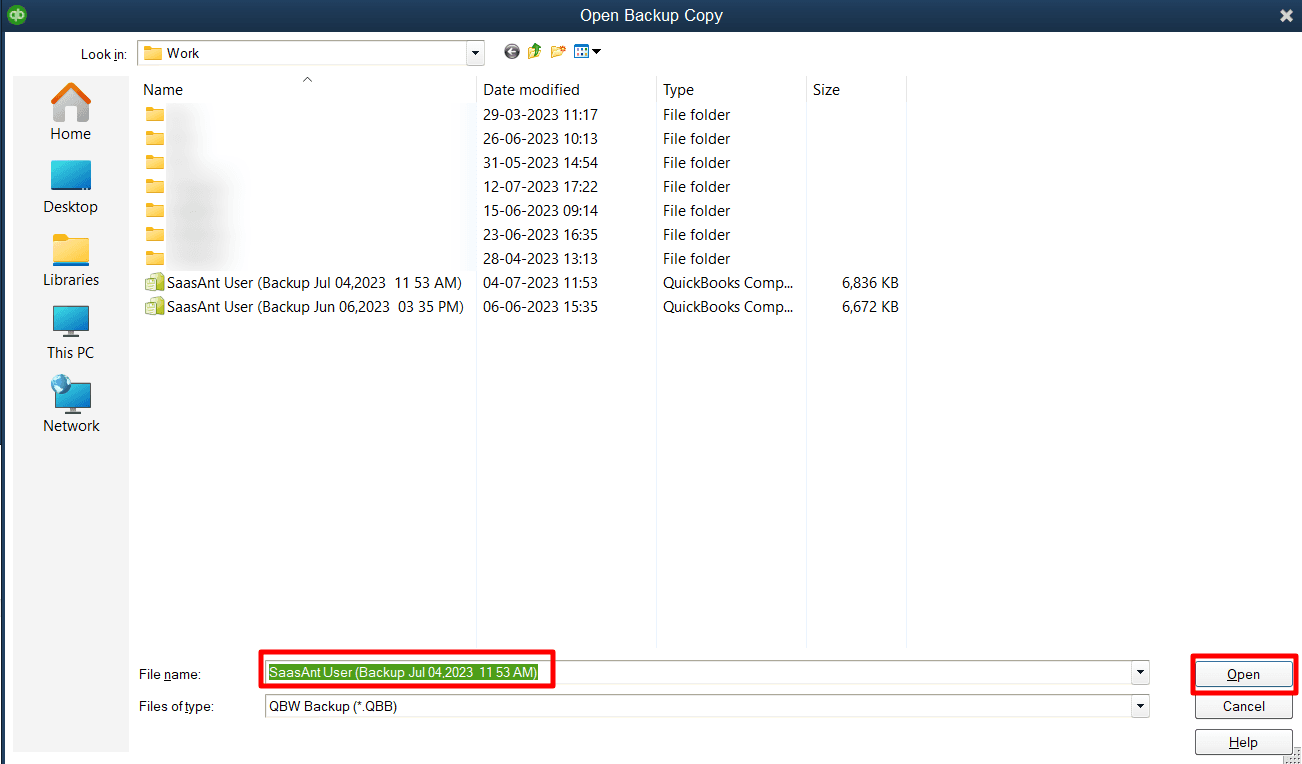Click the Cancel button
Viewport: 1302px width, 764px height.
[1244, 706]
